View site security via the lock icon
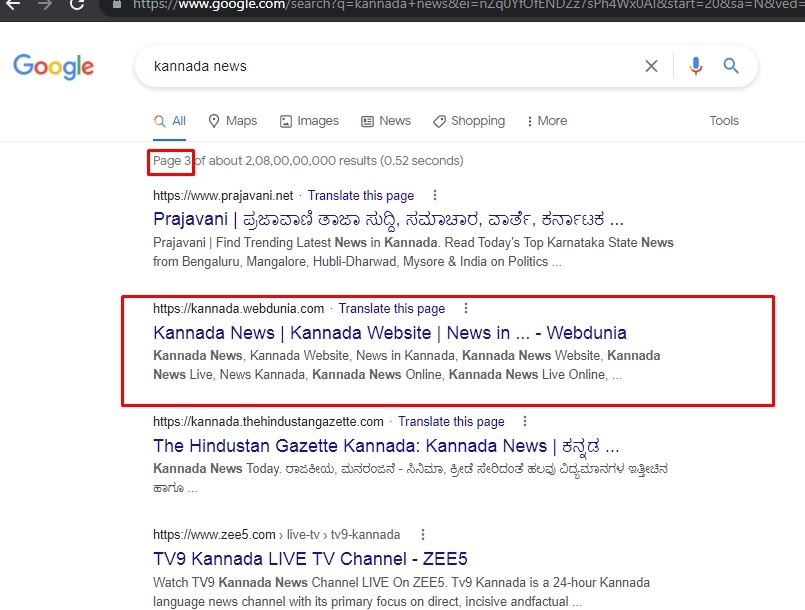Image resolution: width=805 pixels, height=610 pixels. tap(117, 5)
